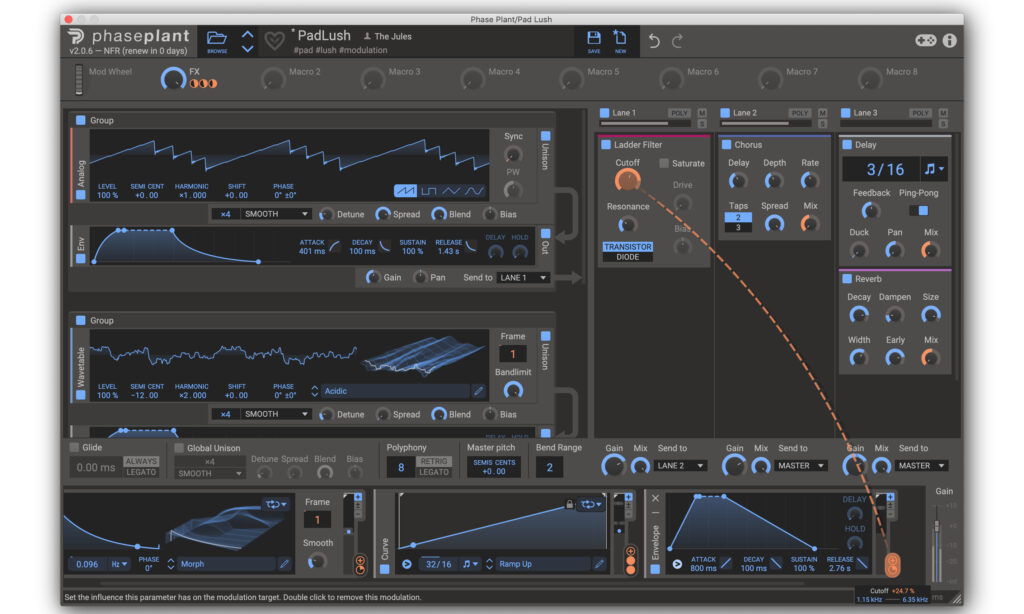Select the triangle waveform shape
Viewport: 1024px width, 614px height.
pyautogui.click(x=451, y=191)
